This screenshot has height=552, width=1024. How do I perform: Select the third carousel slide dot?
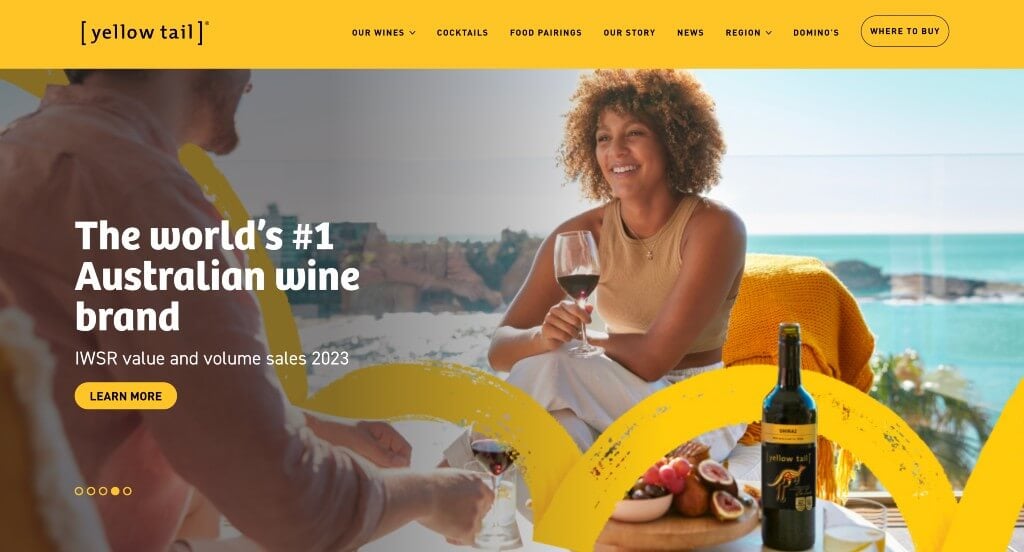tap(103, 491)
